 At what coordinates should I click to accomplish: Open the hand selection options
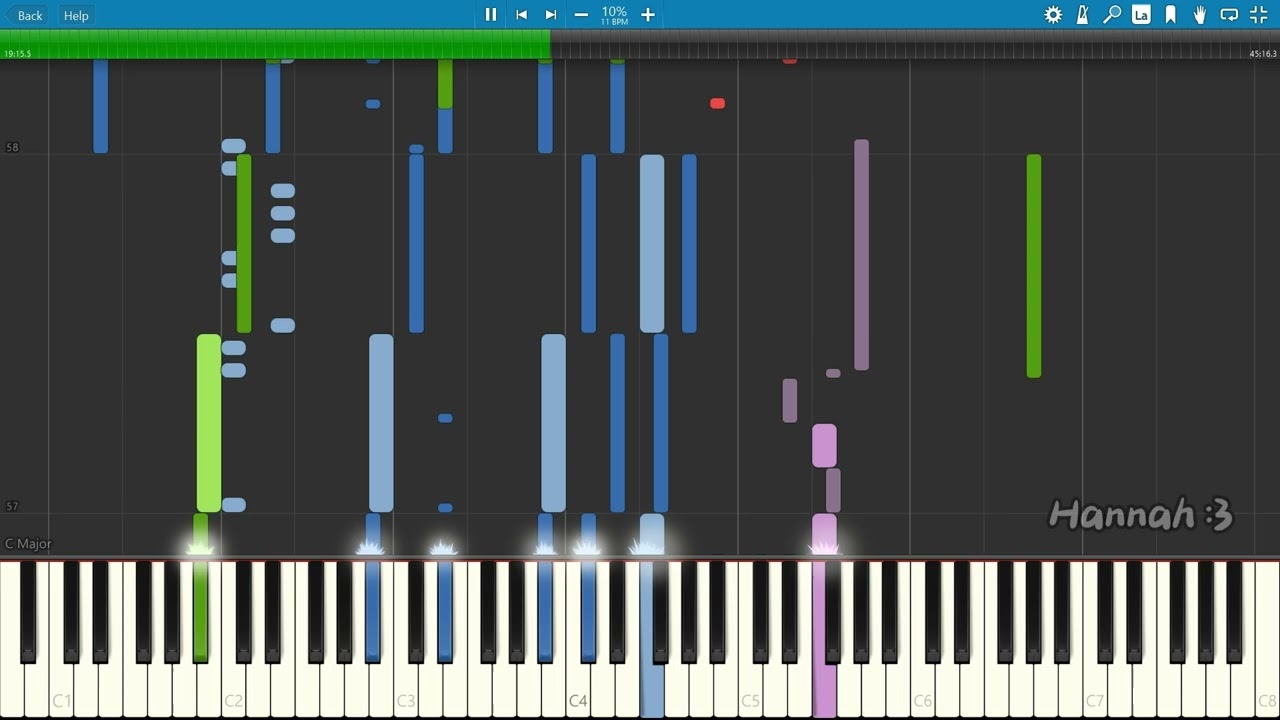click(1200, 15)
